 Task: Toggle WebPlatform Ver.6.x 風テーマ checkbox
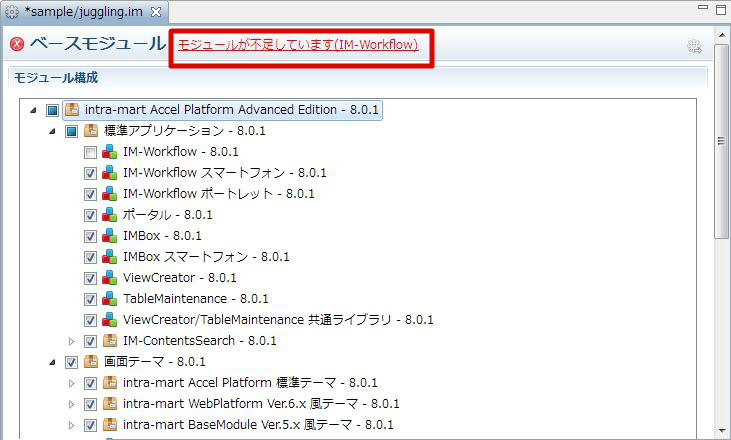point(90,404)
